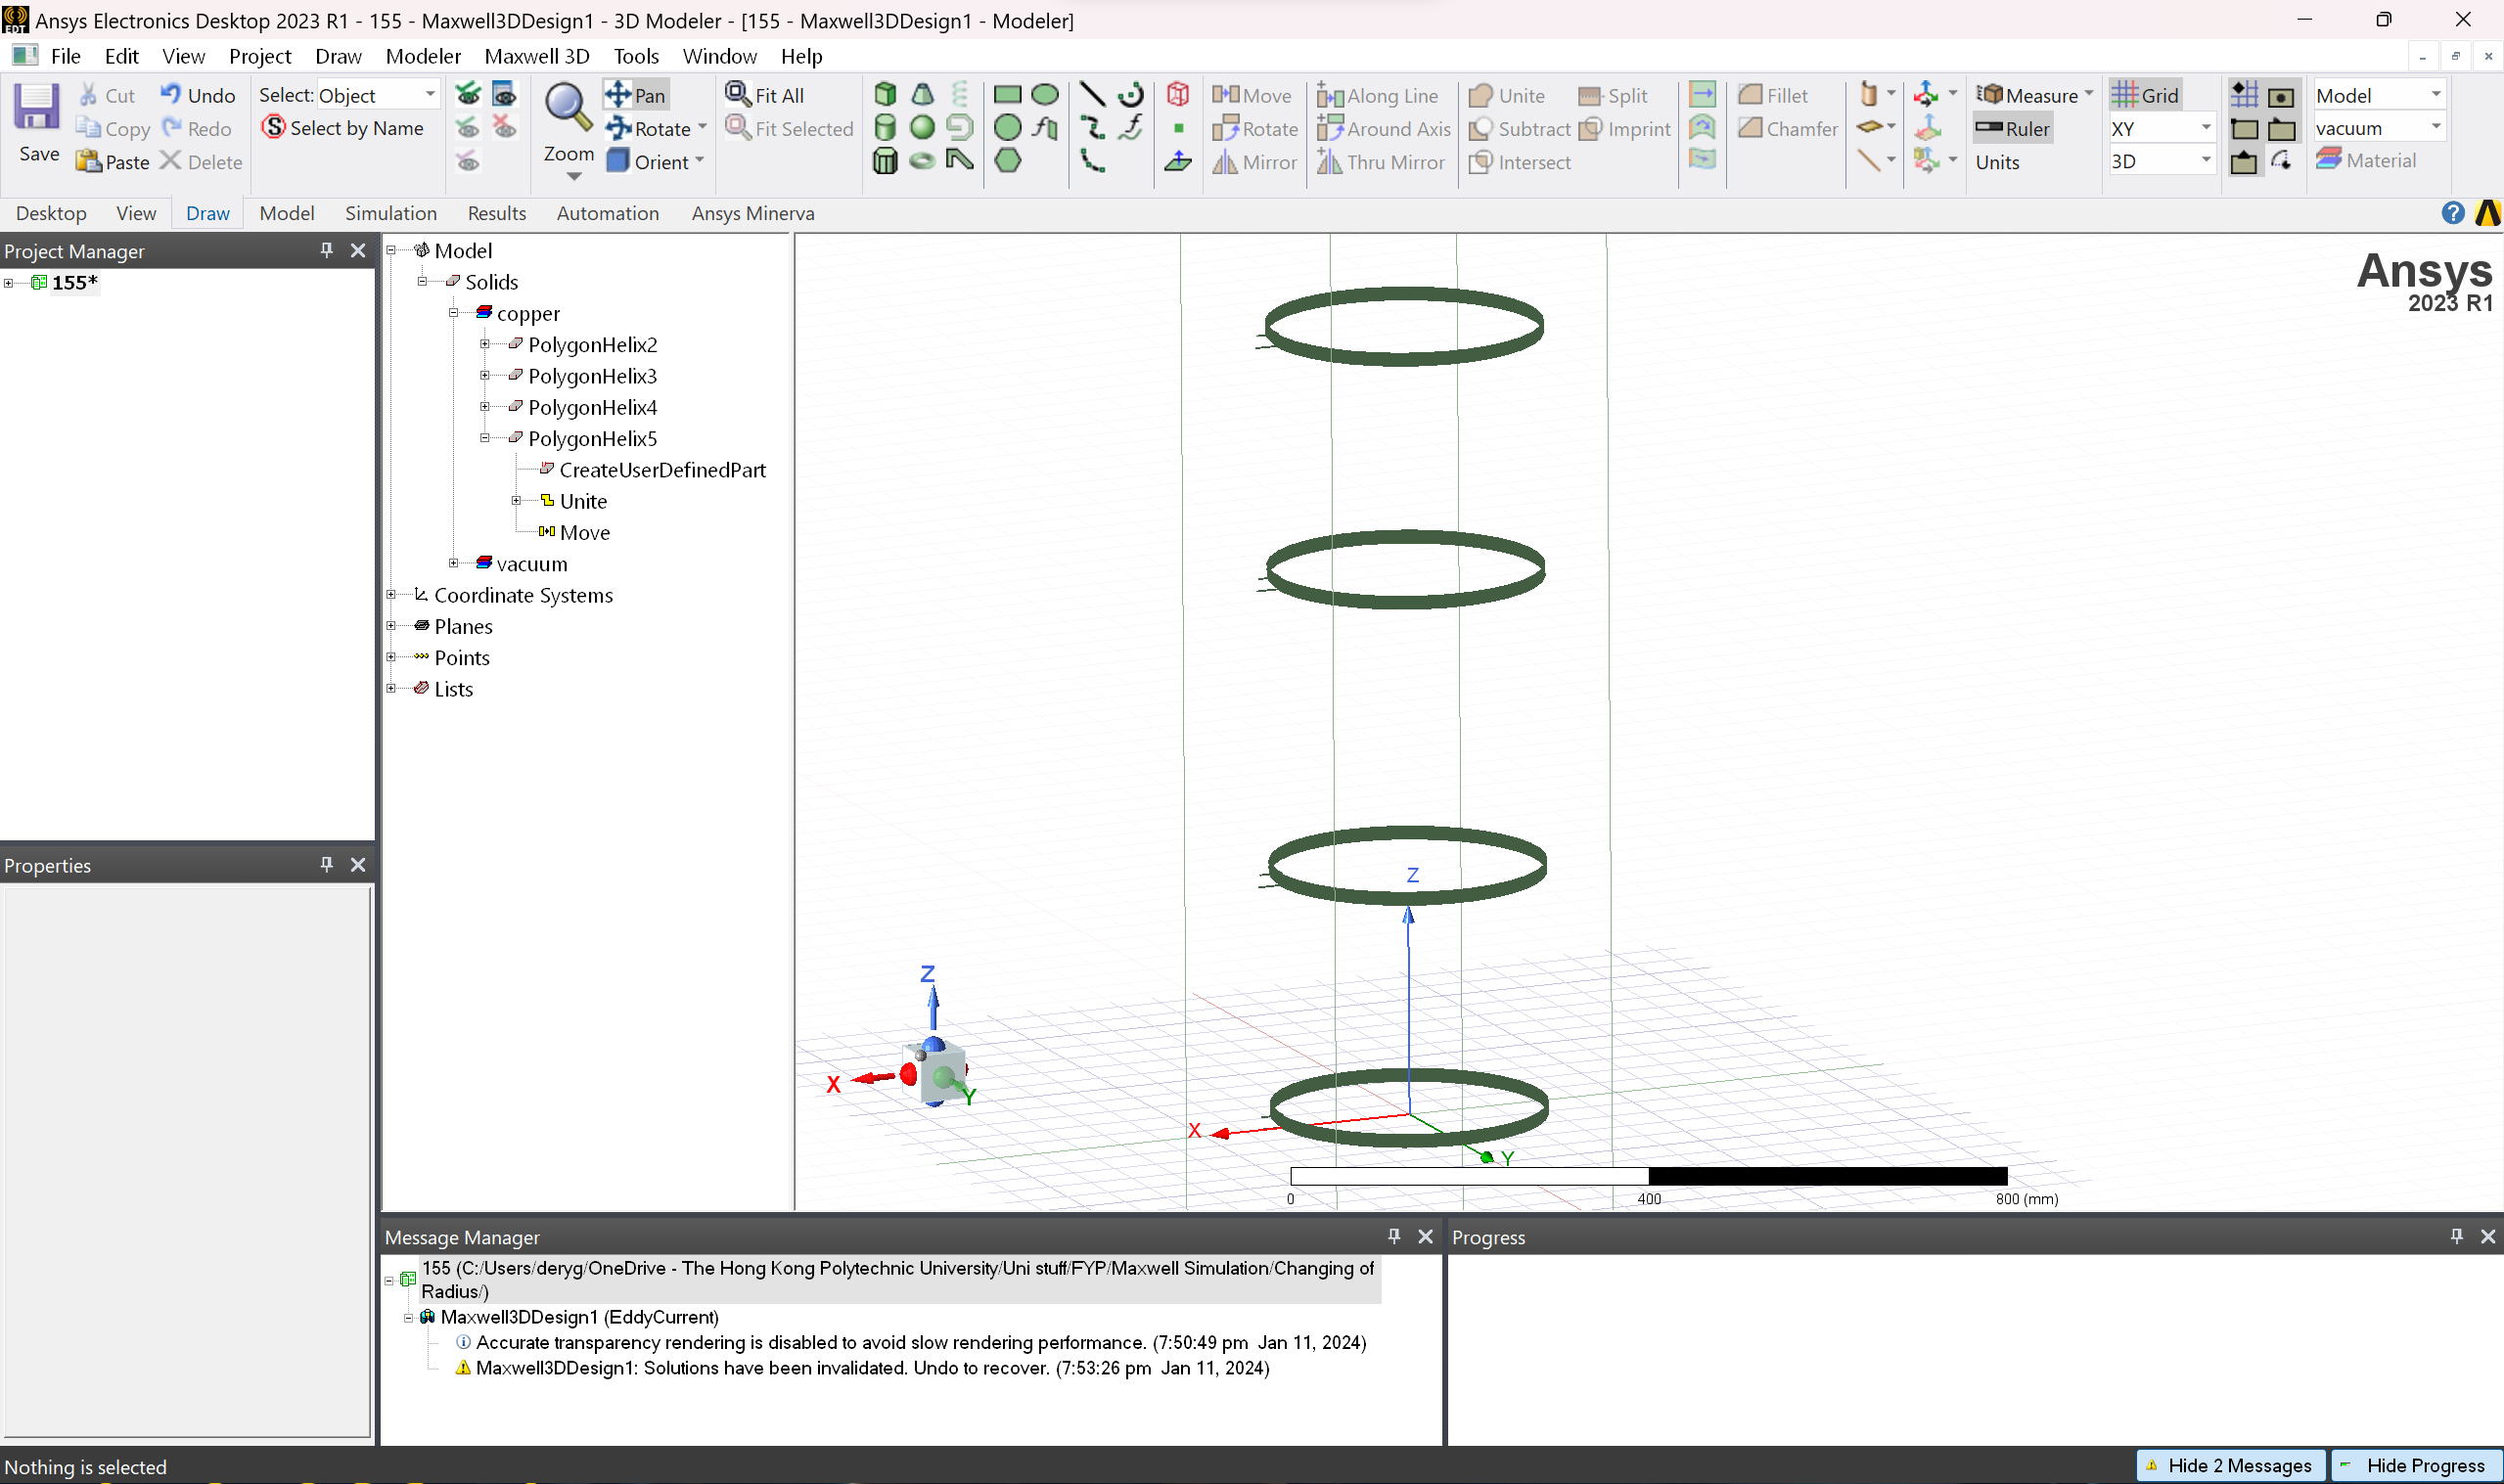Screen dimensions: 2504x1484
Task: Select the Draw Line tool
Action: point(1092,95)
